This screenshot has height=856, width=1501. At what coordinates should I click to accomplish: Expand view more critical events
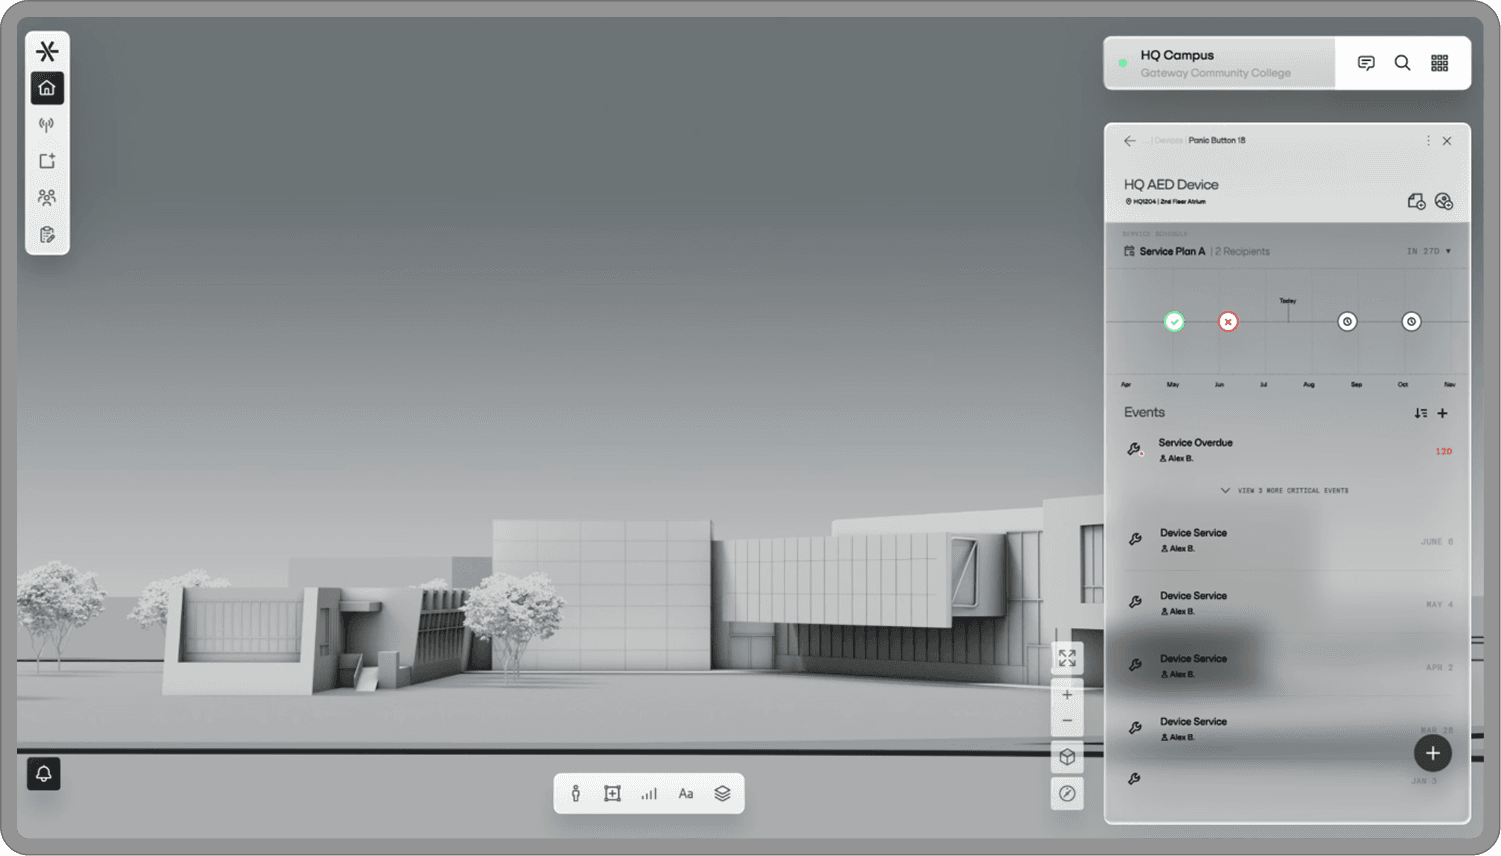(1286, 491)
